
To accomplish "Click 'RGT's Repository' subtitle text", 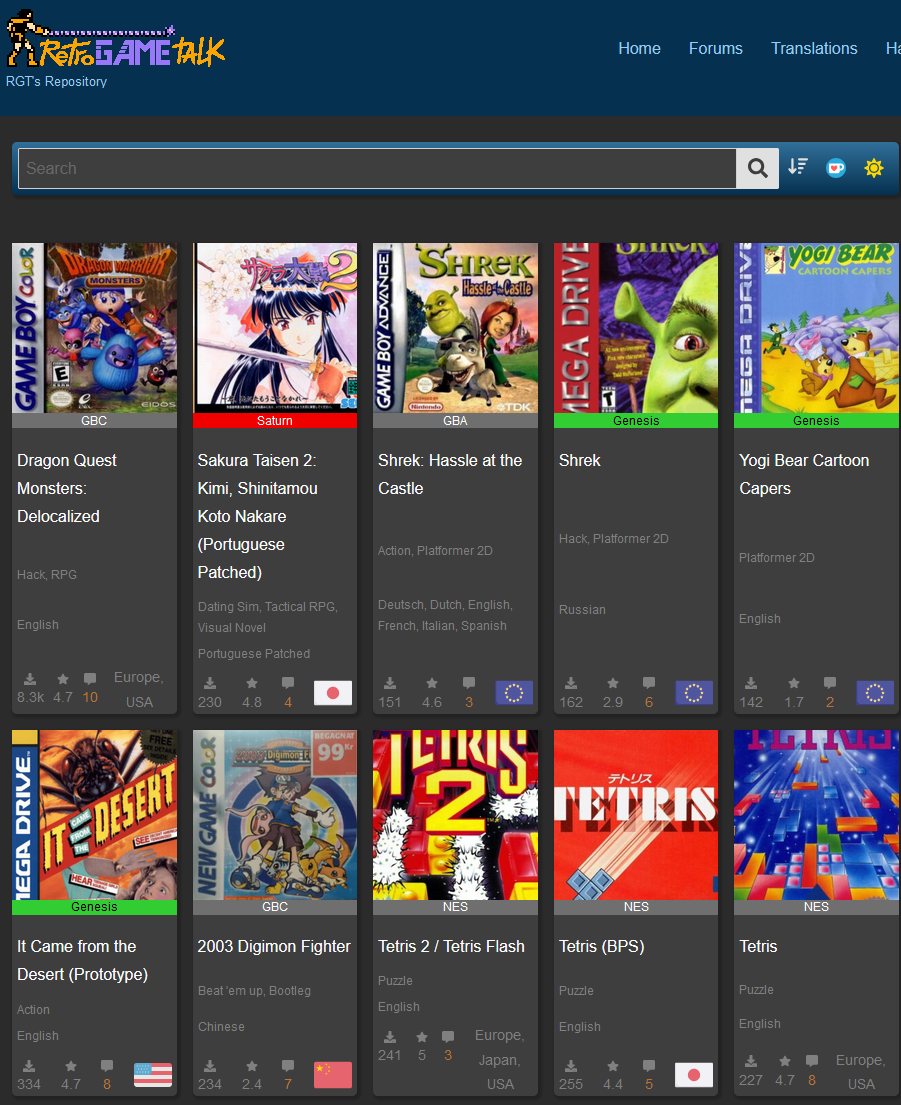I will (56, 82).
